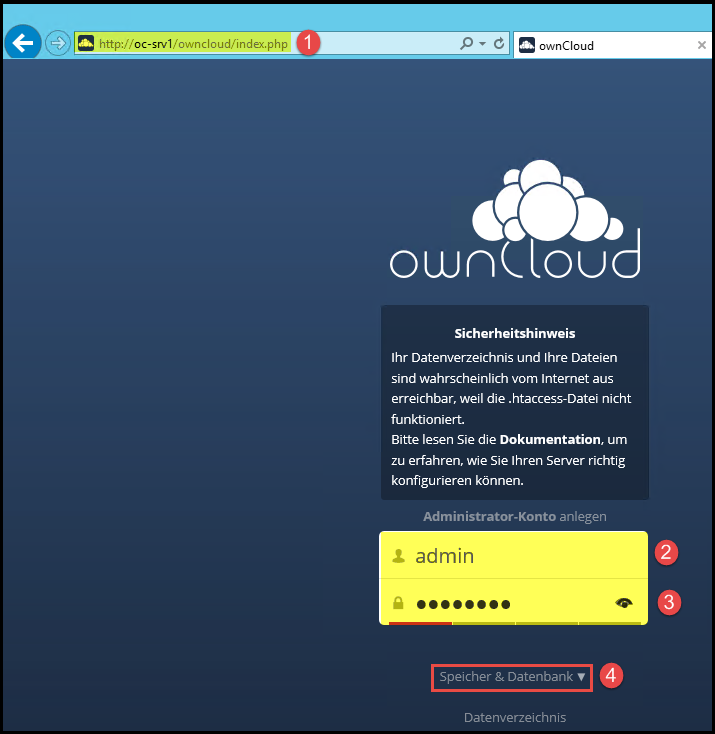Click the Datenverzeichnis label

click(514, 717)
